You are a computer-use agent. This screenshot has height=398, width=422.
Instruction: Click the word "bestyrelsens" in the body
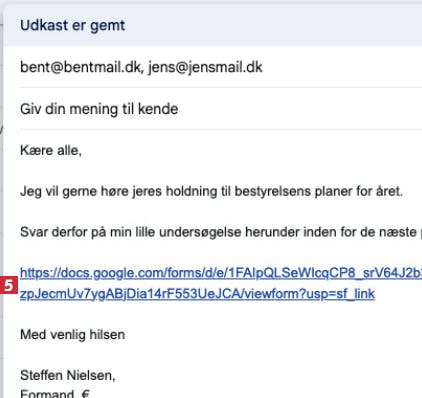[x=273, y=191]
